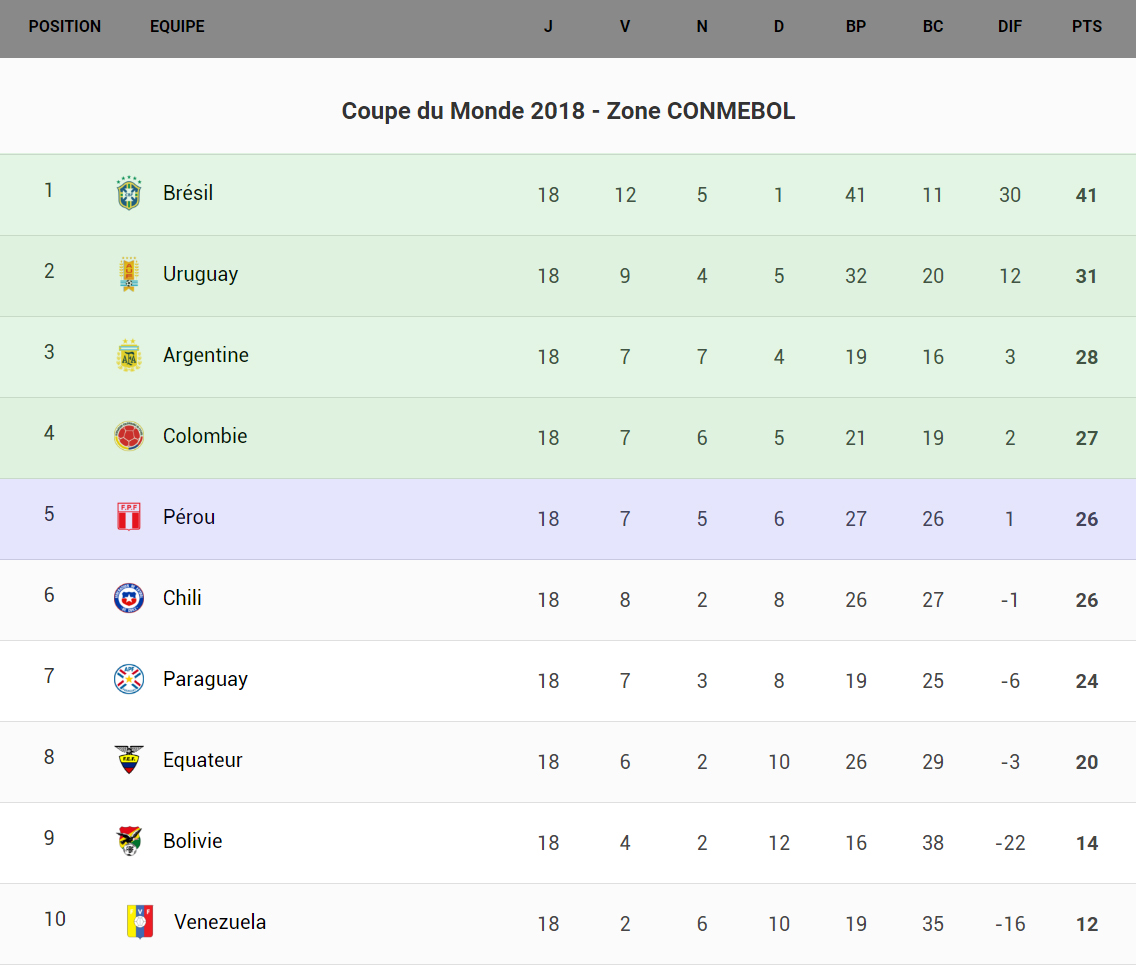1136x969 pixels.
Task: Click the EQUIPE column header
Action: 177,27
